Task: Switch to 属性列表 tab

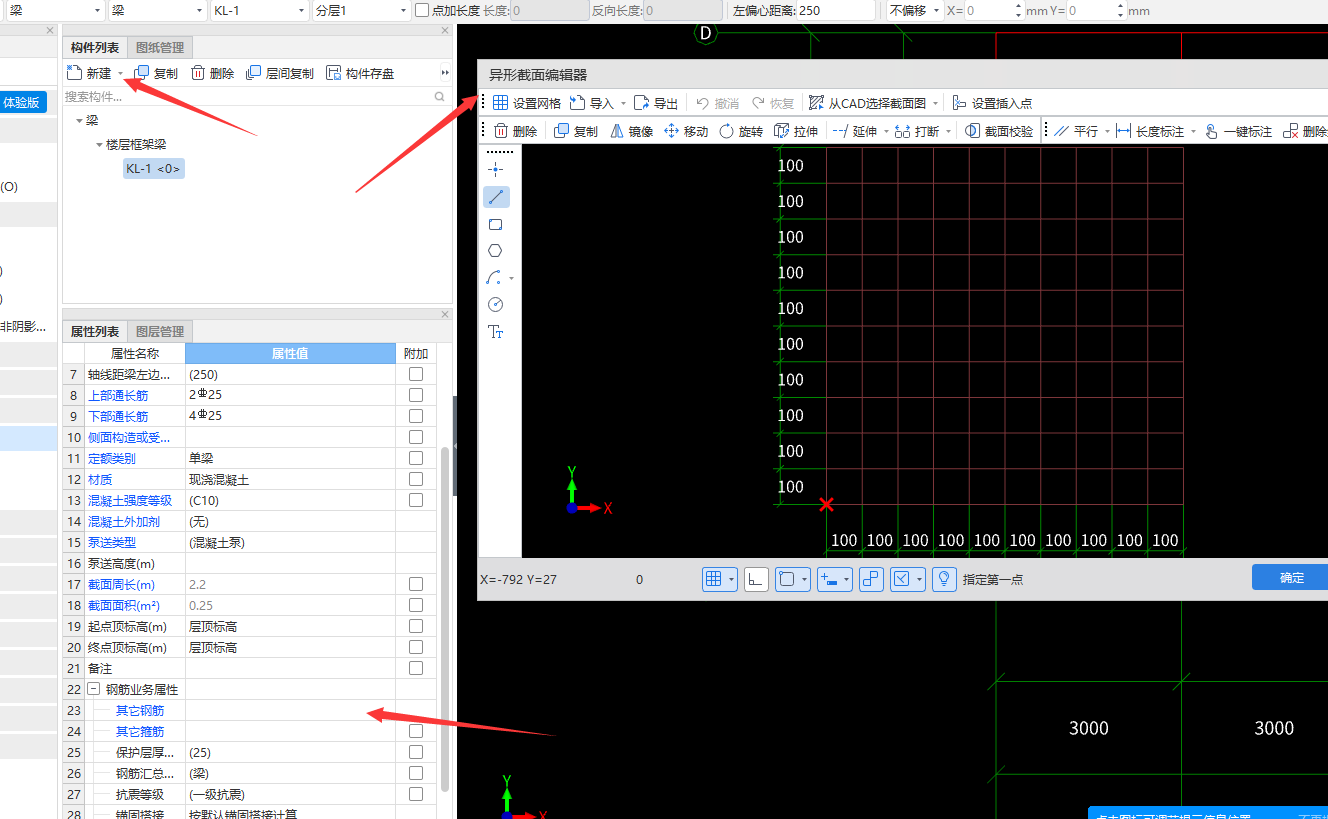Action: (x=95, y=331)
